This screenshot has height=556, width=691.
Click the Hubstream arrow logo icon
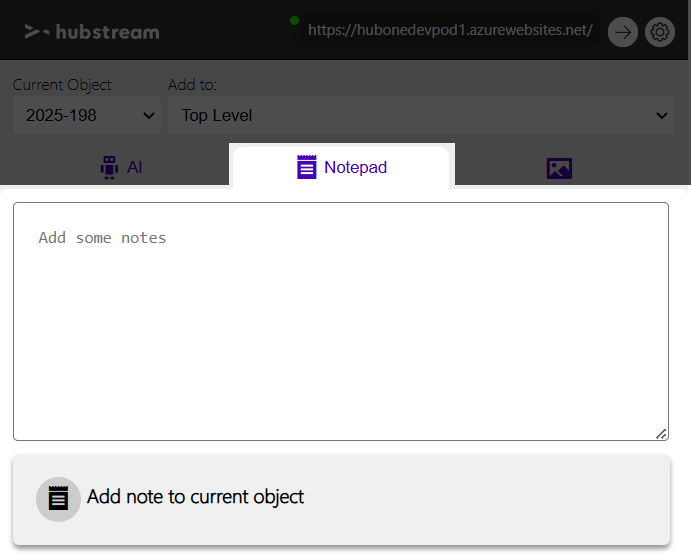37,32
